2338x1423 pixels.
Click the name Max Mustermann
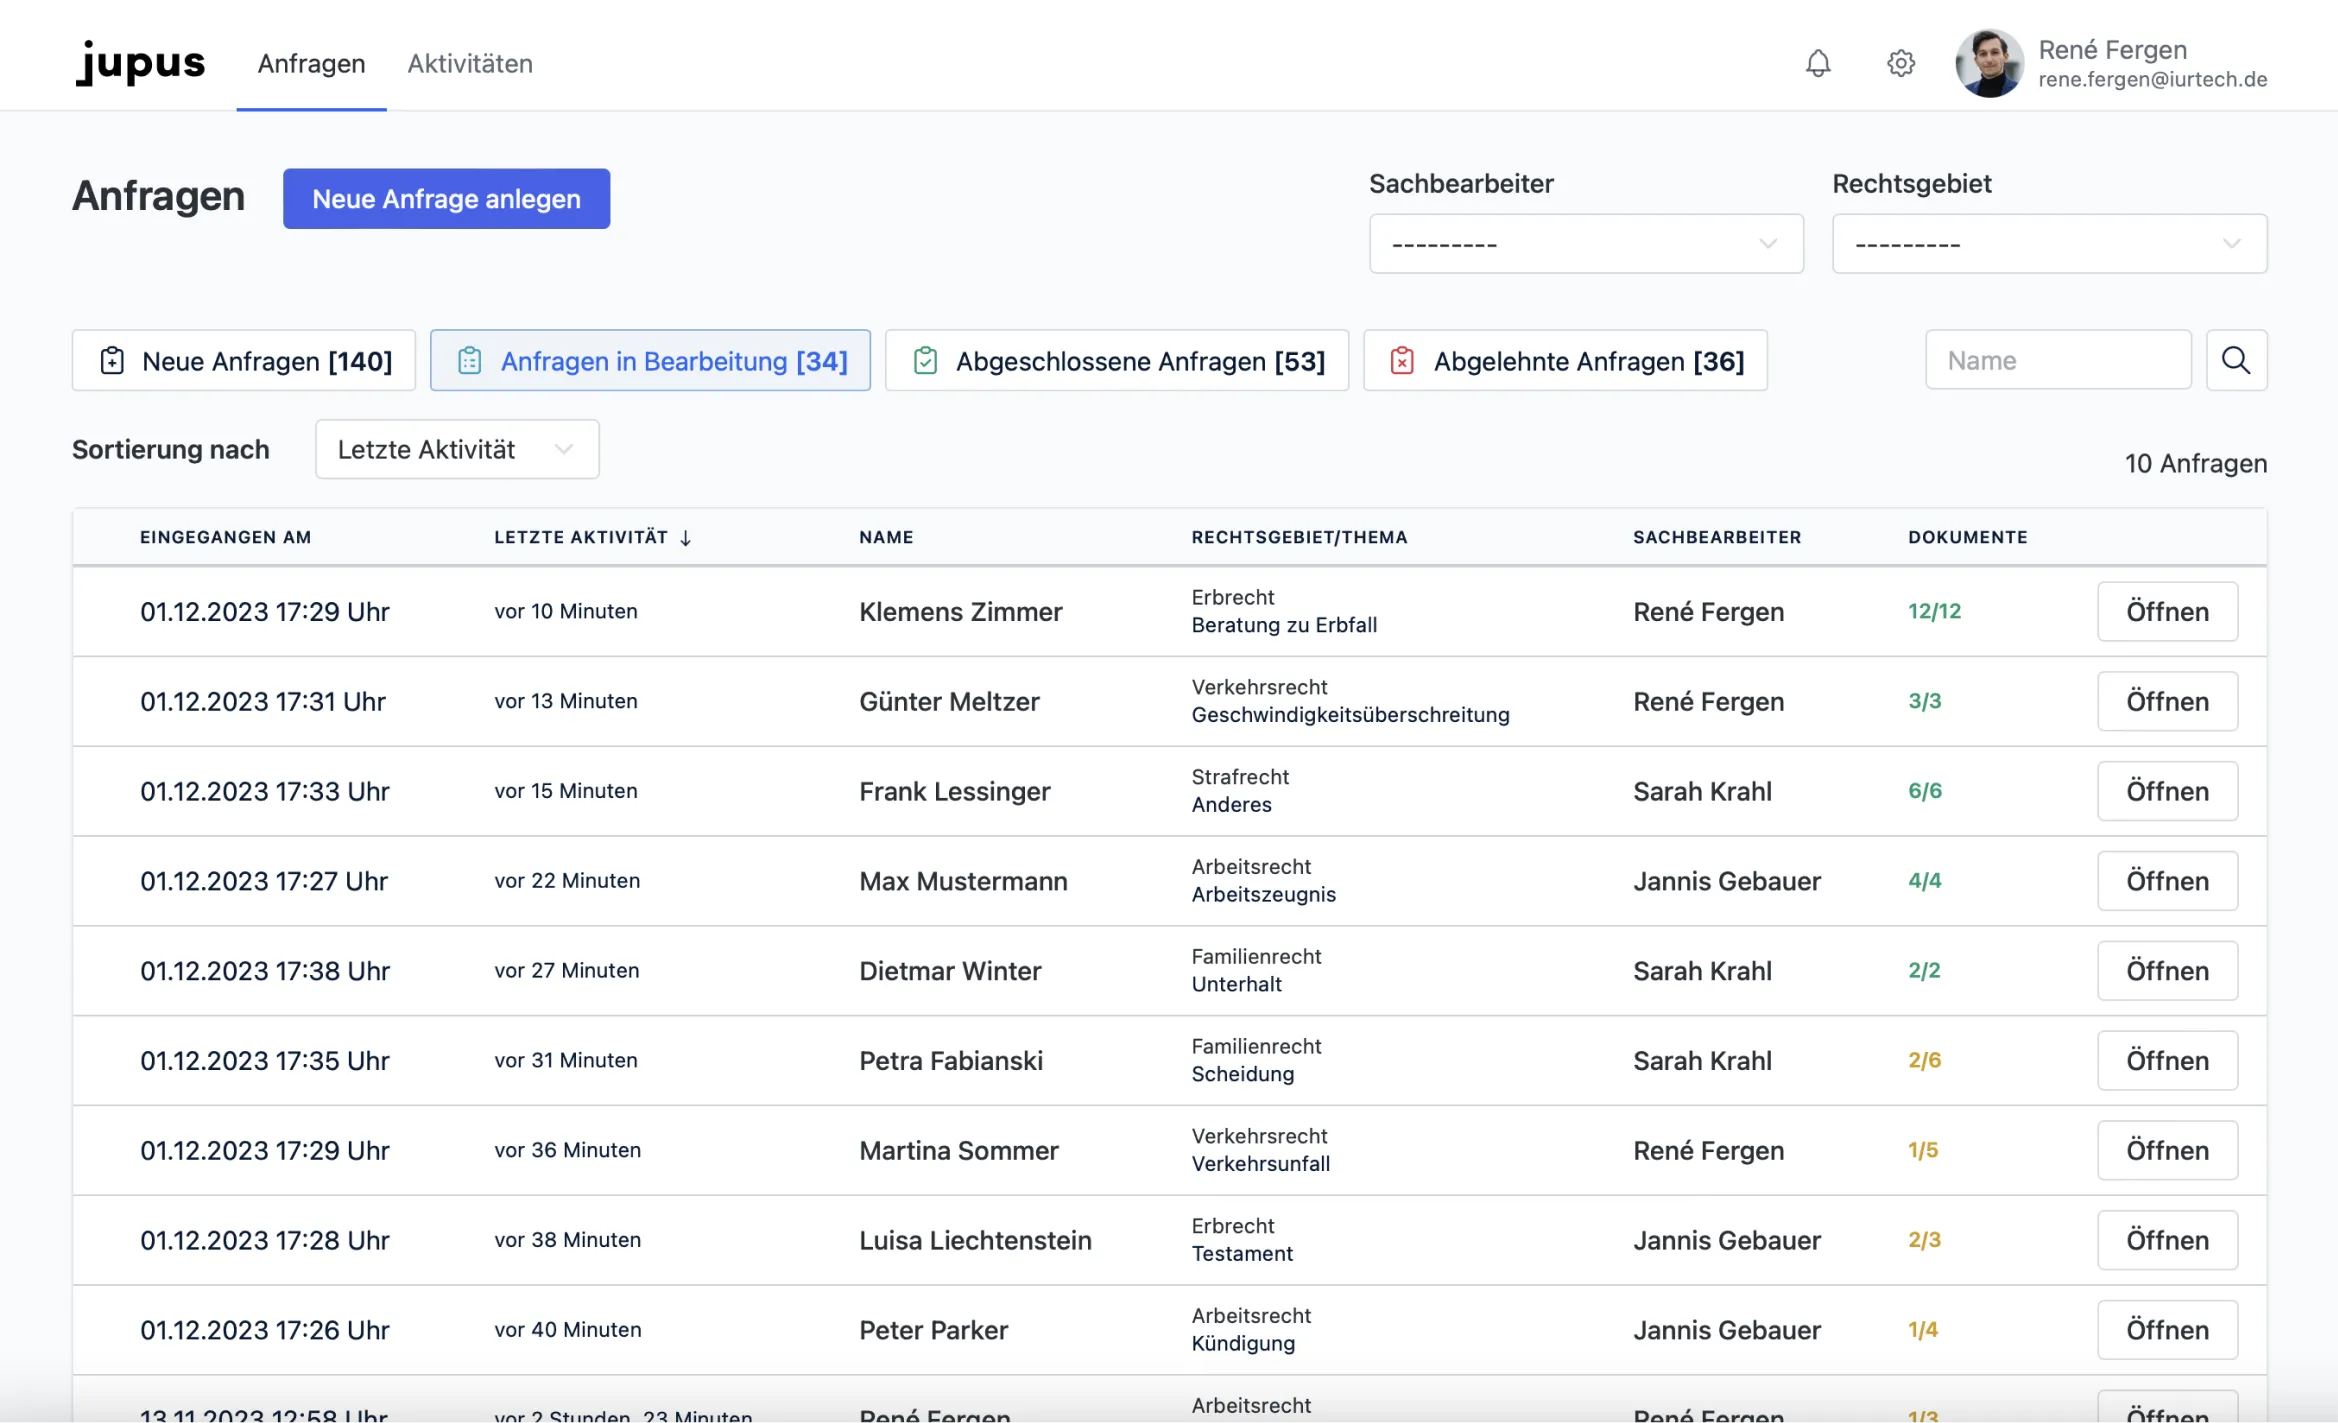pyautogui.click(x=963, y=882)
